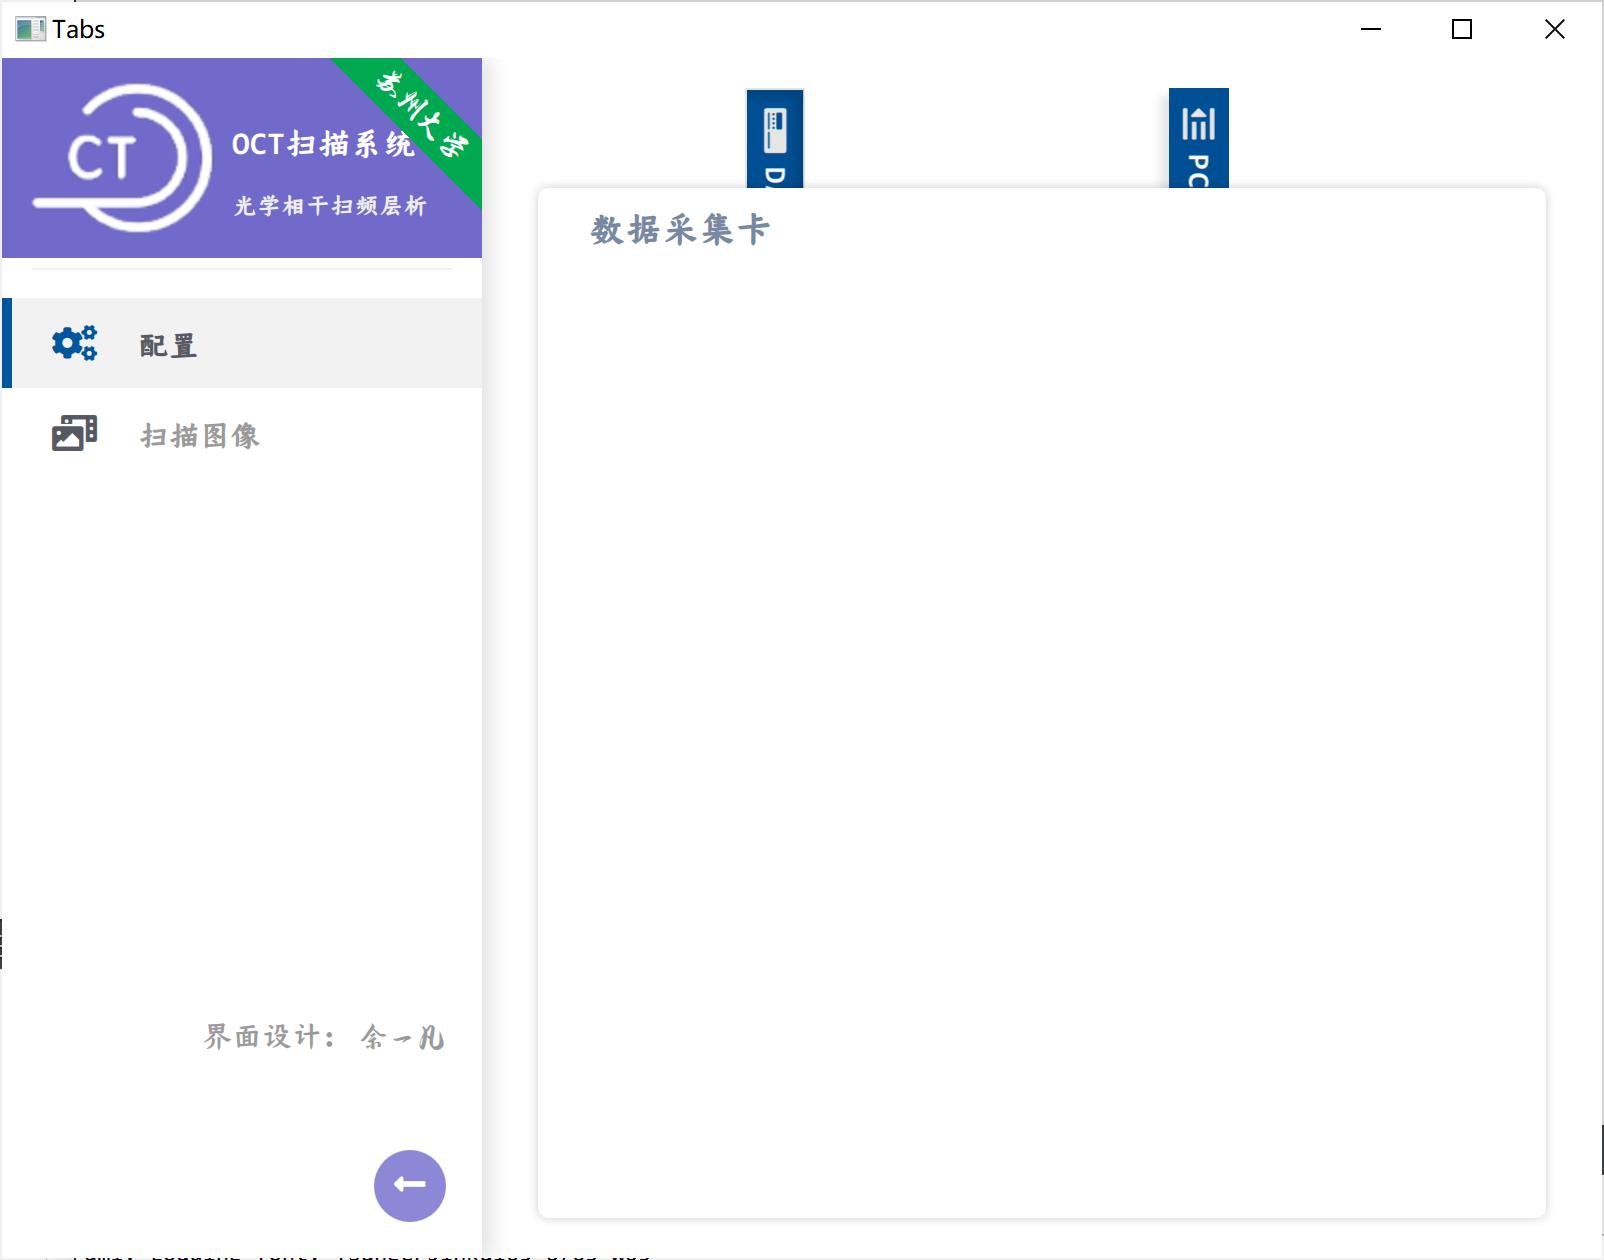The height and width of the screenshot is (1260, 1604).
Task: Click the white arrow inside the purple circle
Action: 408,1185
